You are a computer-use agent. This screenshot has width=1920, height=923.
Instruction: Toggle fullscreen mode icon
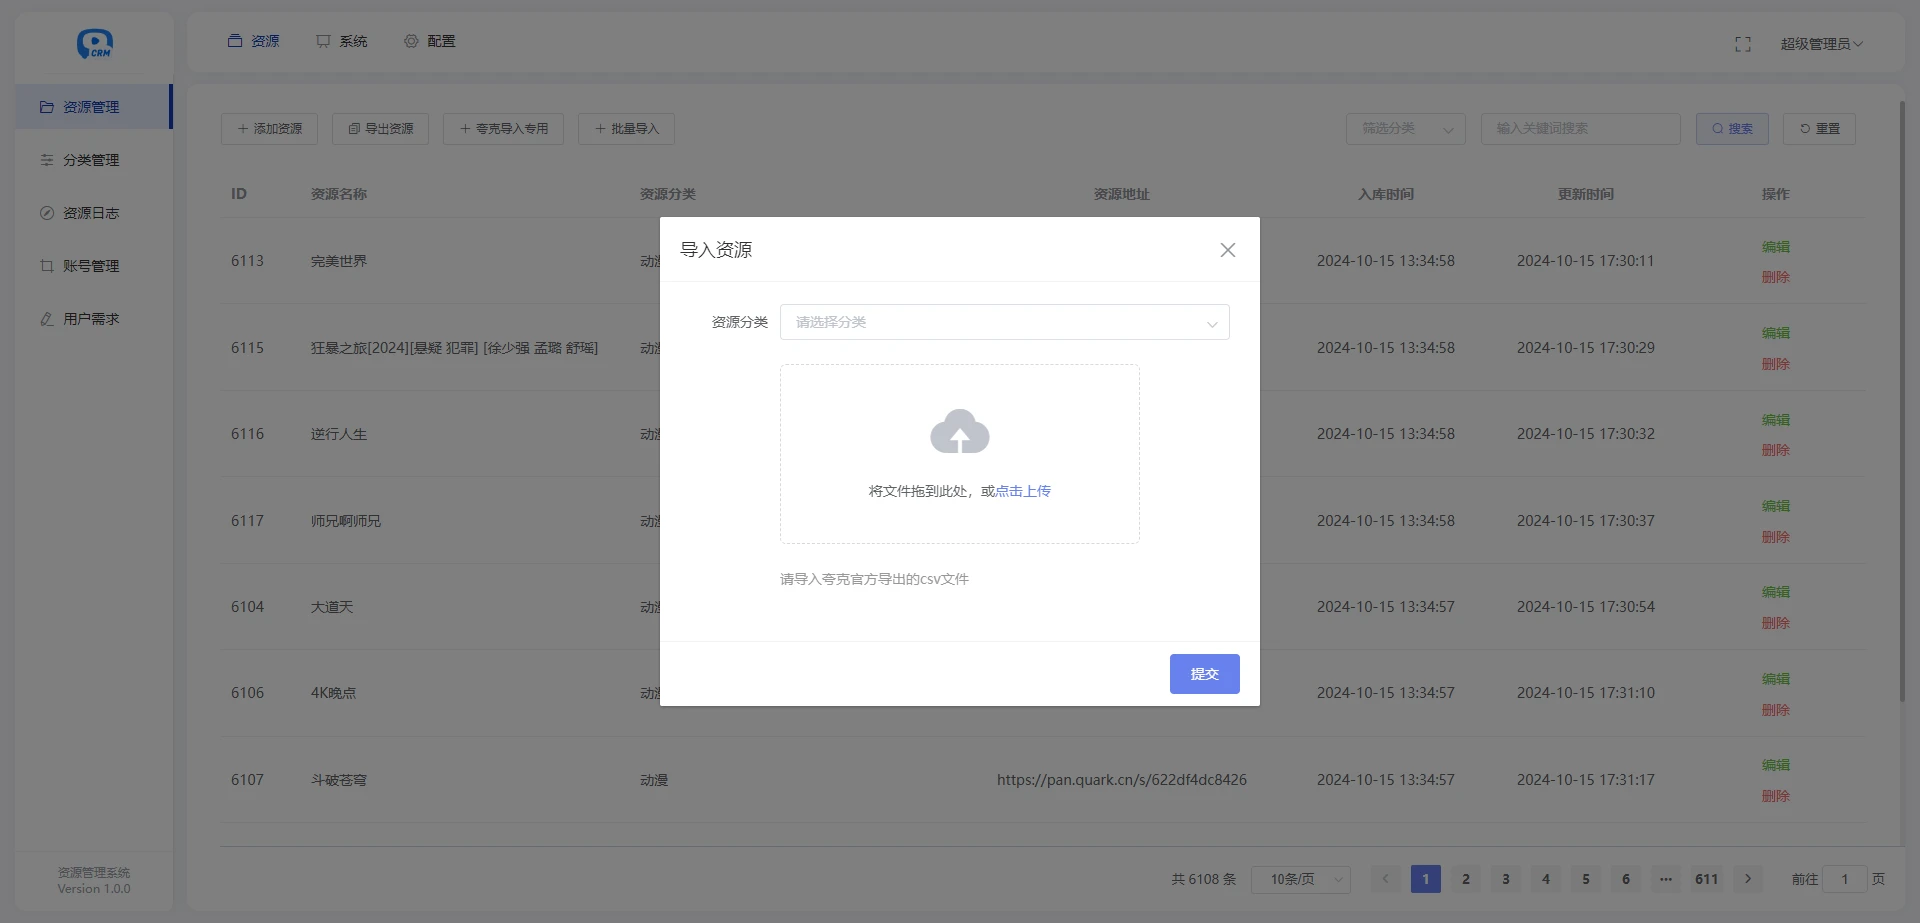coord(1743,44)
